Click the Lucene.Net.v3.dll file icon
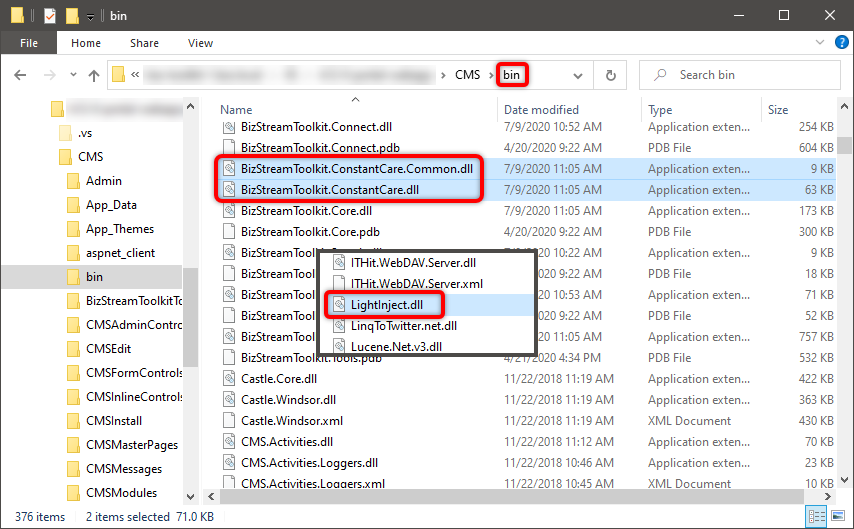854x529 pixels. click(x=339, y=346)
